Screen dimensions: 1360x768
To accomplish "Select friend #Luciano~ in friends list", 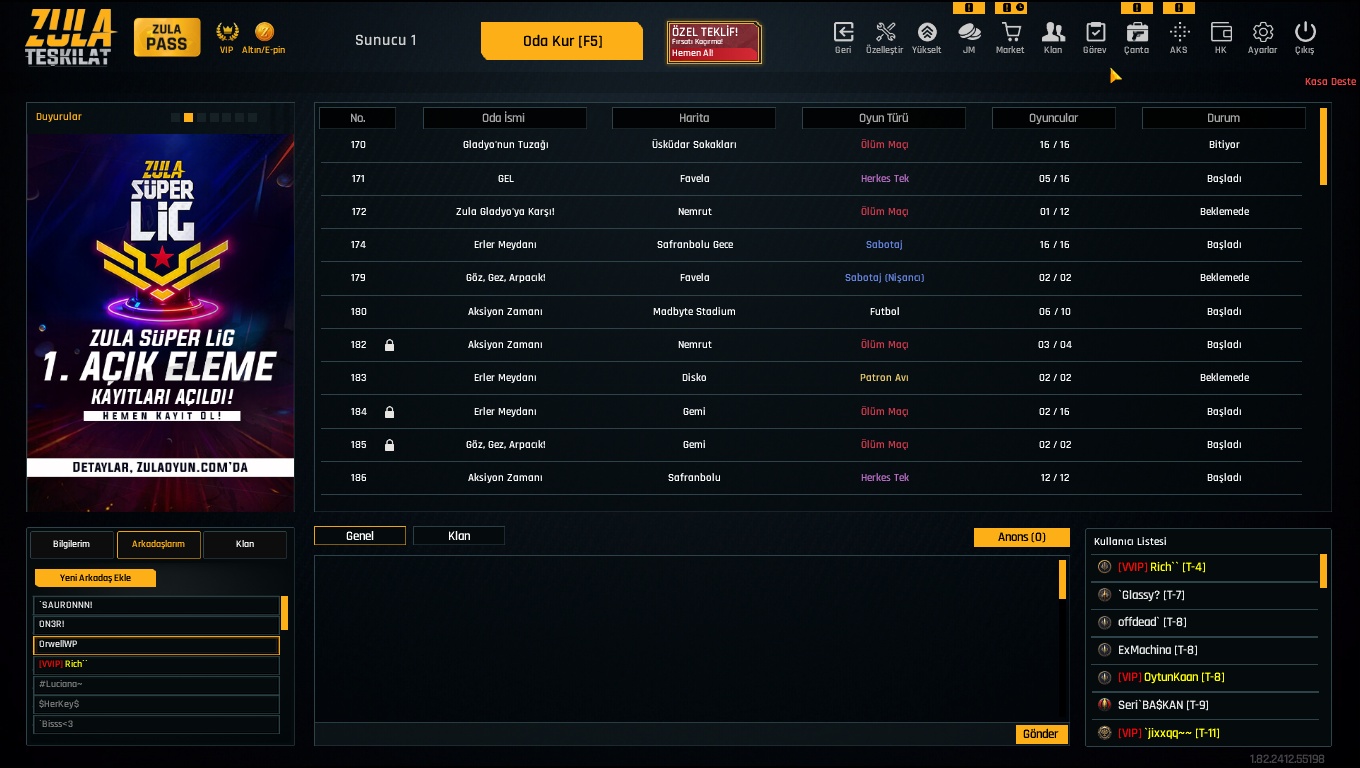I will click(156, 685).
